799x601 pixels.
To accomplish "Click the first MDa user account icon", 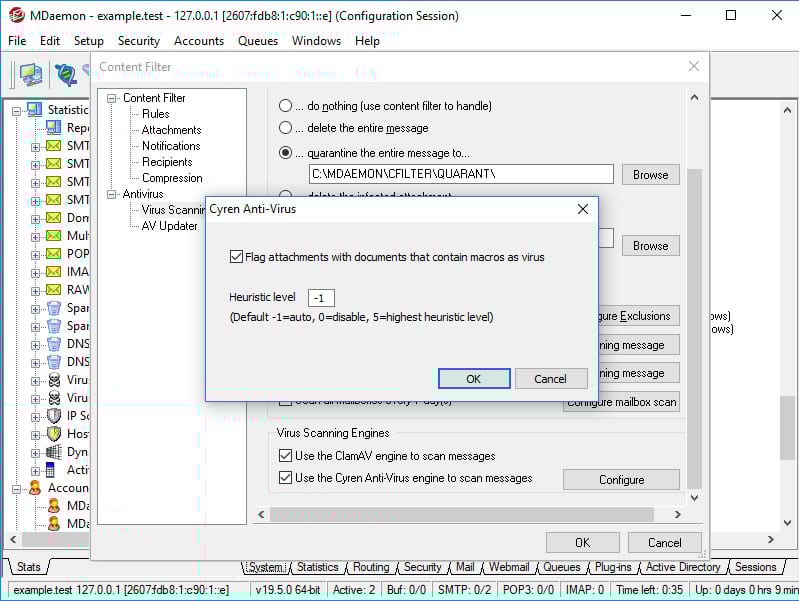I will pos(54,506).
